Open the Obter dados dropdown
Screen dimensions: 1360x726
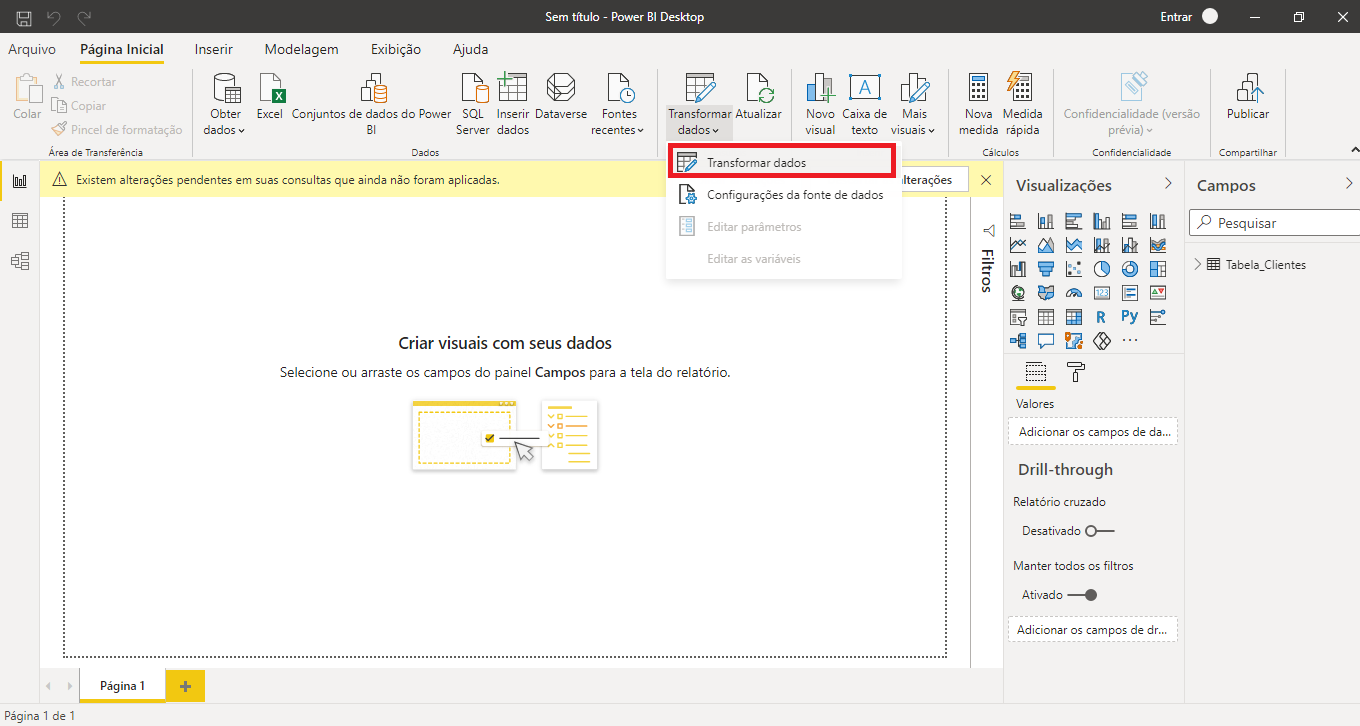[225, 104]
